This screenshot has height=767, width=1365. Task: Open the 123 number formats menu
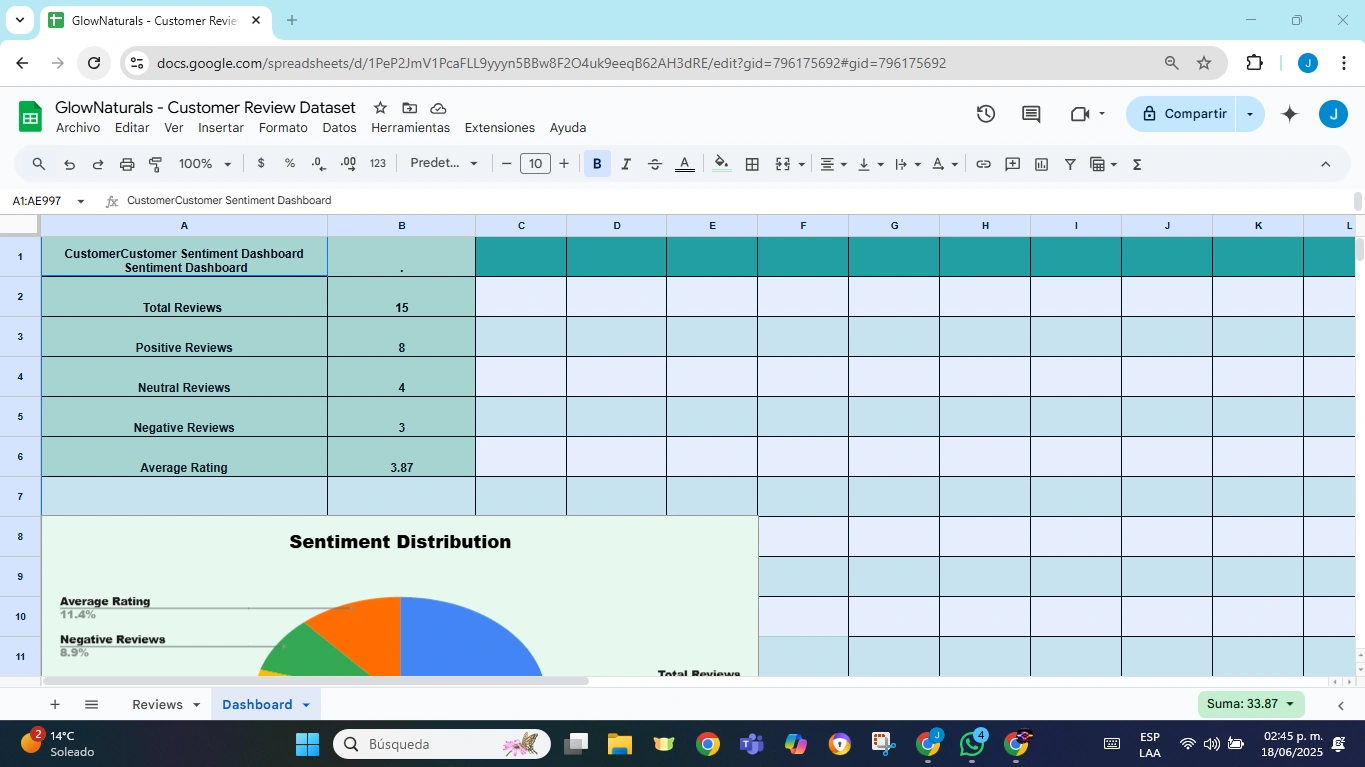tap(378, 164)
